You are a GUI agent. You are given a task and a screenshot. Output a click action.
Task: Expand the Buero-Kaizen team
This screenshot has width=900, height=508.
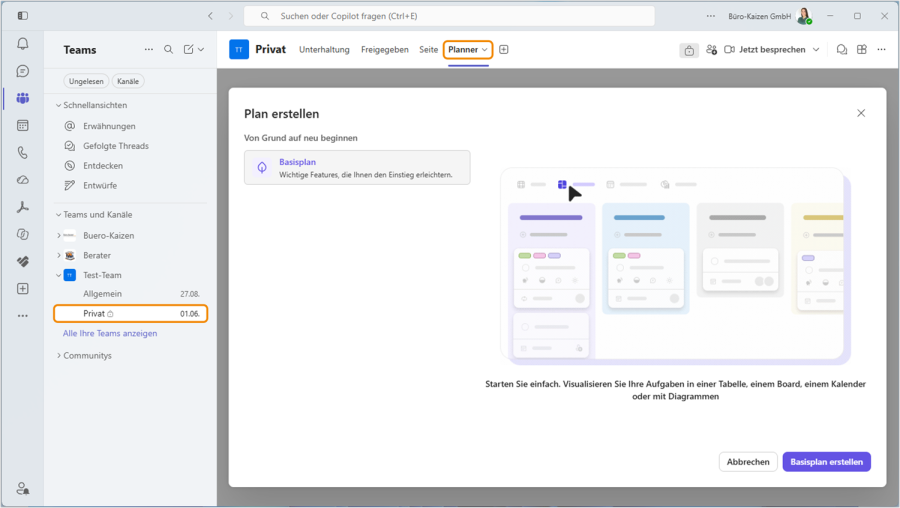(59, 235)
